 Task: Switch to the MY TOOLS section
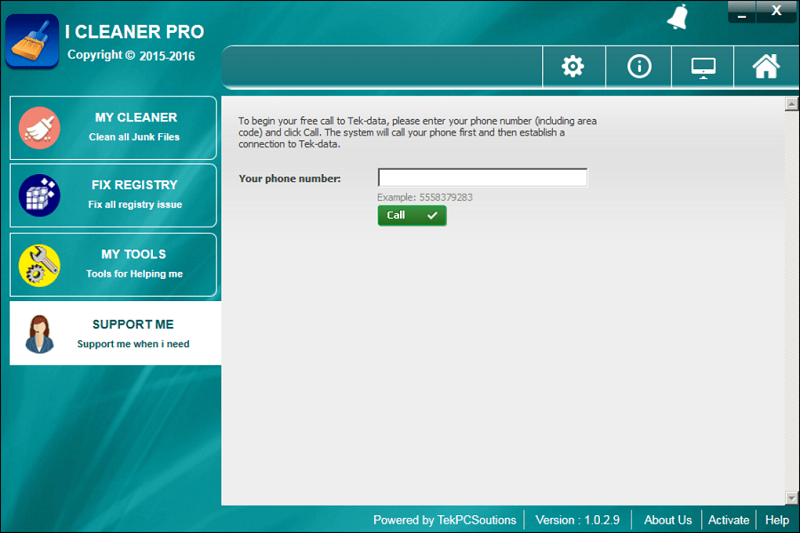click(x=134, y=264)
